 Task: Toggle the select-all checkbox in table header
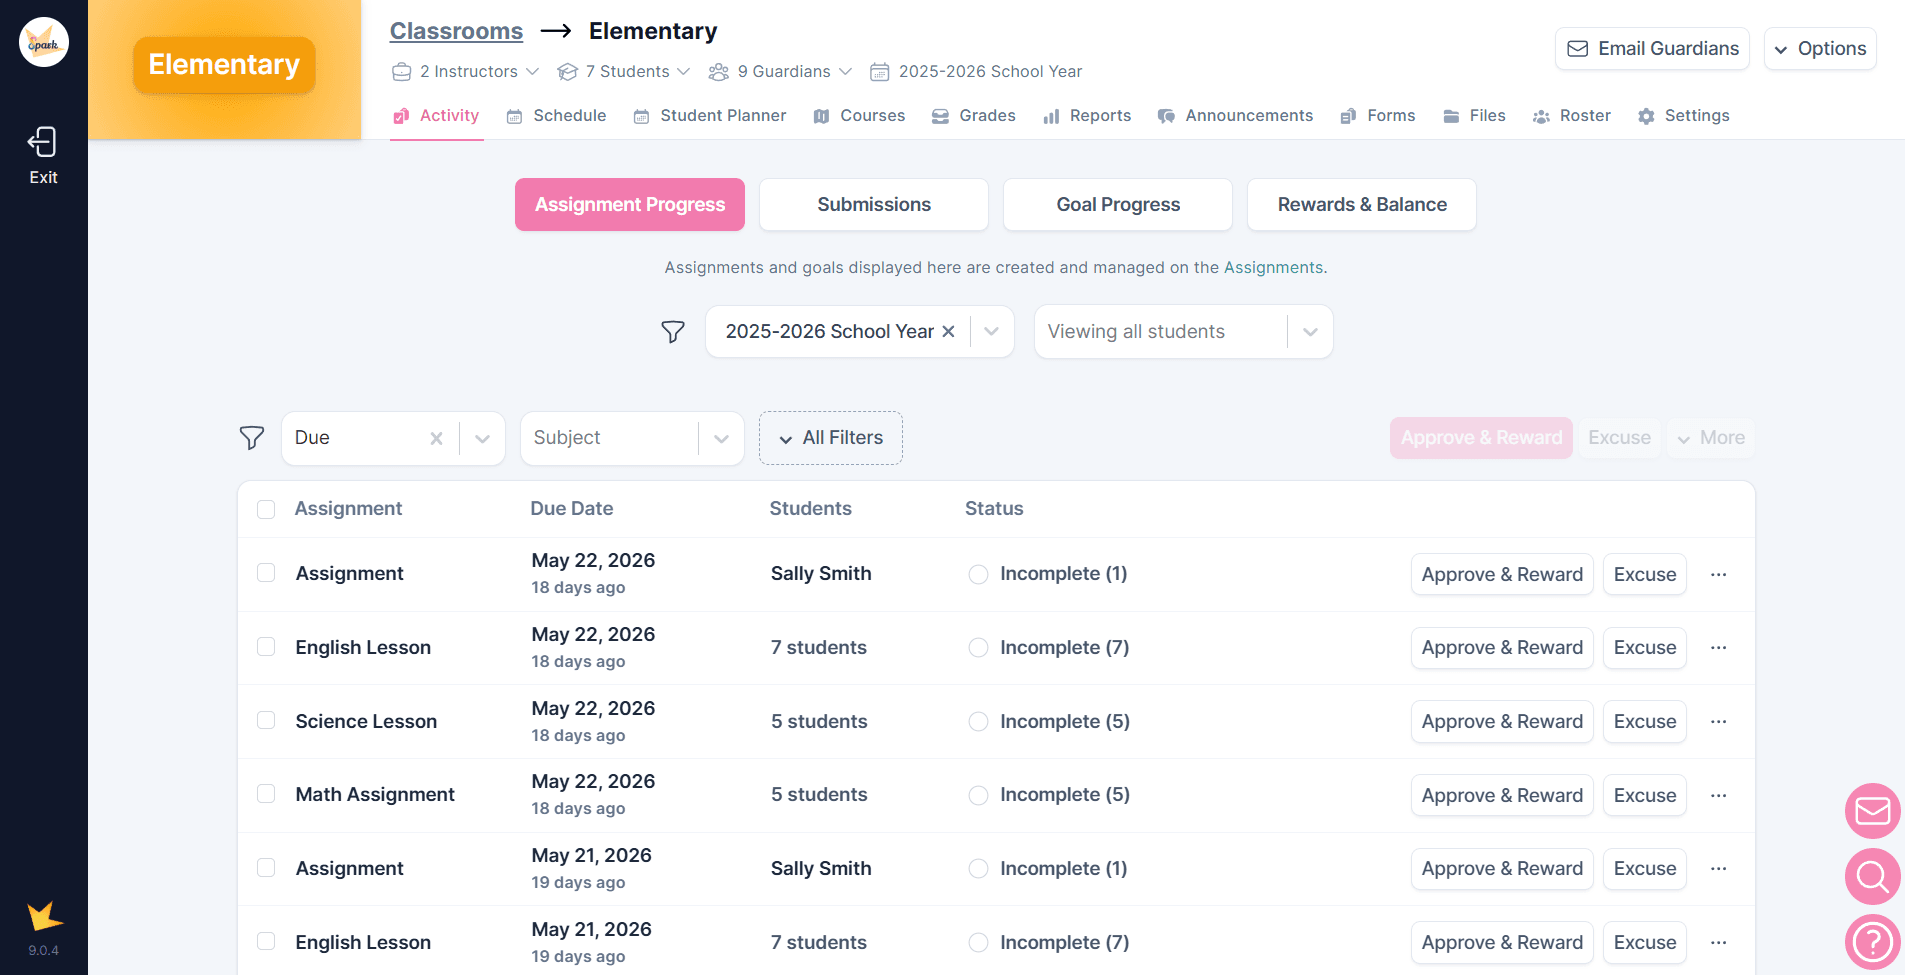tap(266, 509)
